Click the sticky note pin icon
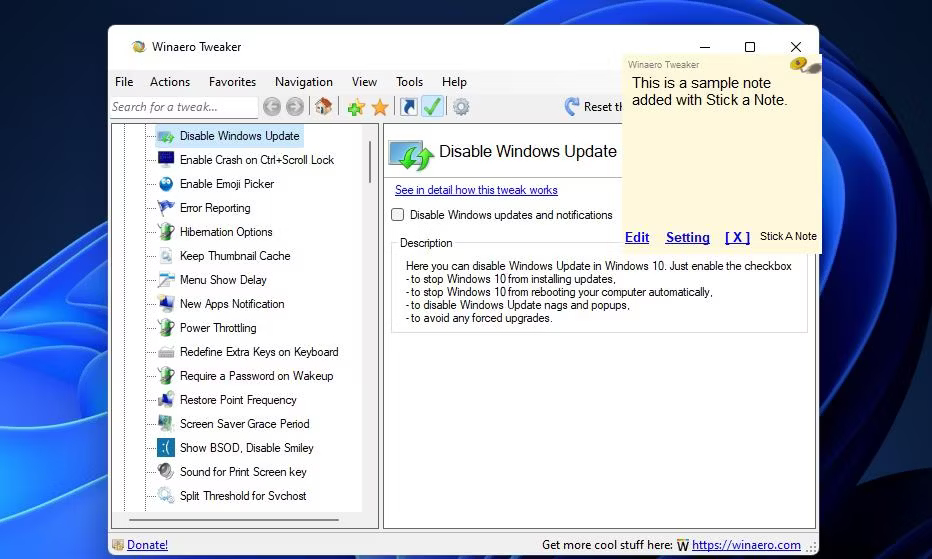 (805, 65)
